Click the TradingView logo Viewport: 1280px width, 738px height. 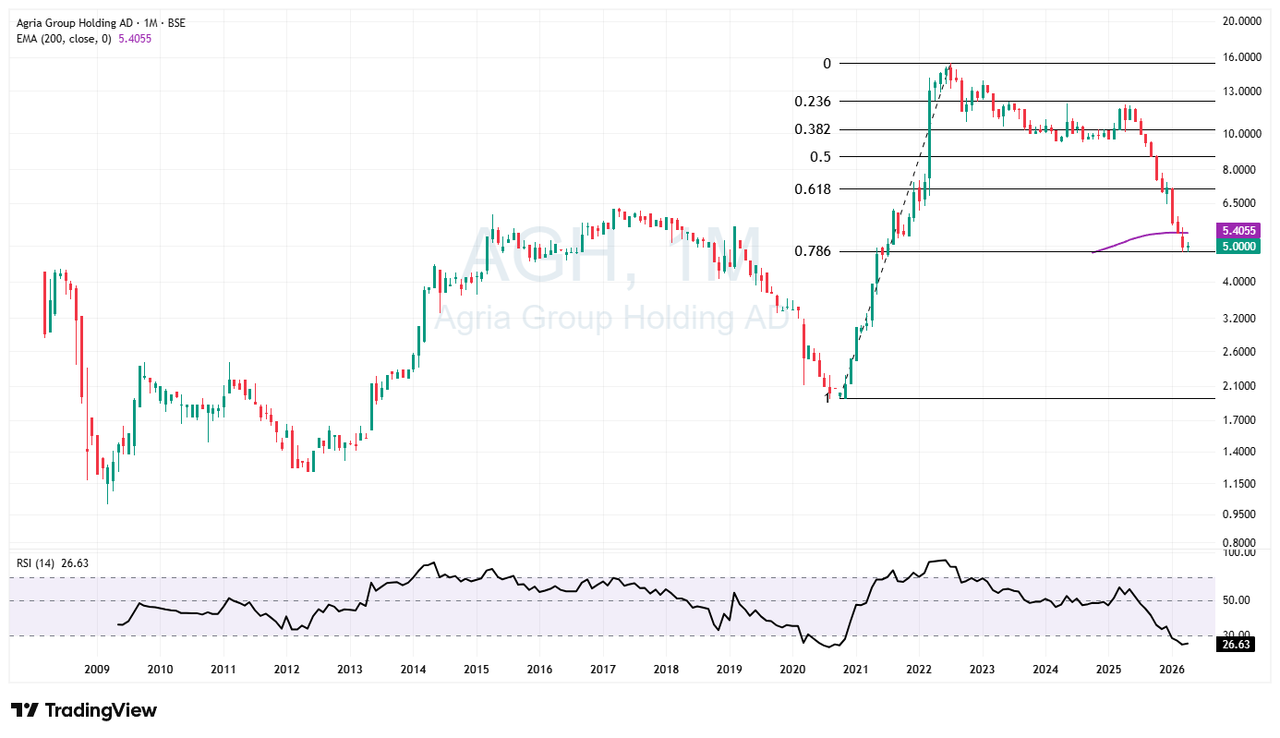(x=85, y=710)
